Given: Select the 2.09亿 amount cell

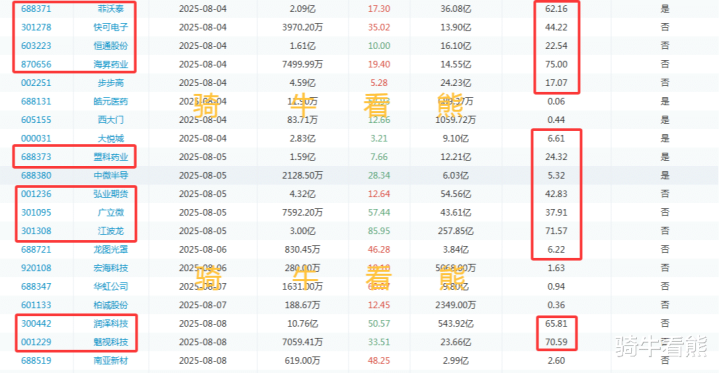Looking at the screenshot, I should [x=302, y=9].
